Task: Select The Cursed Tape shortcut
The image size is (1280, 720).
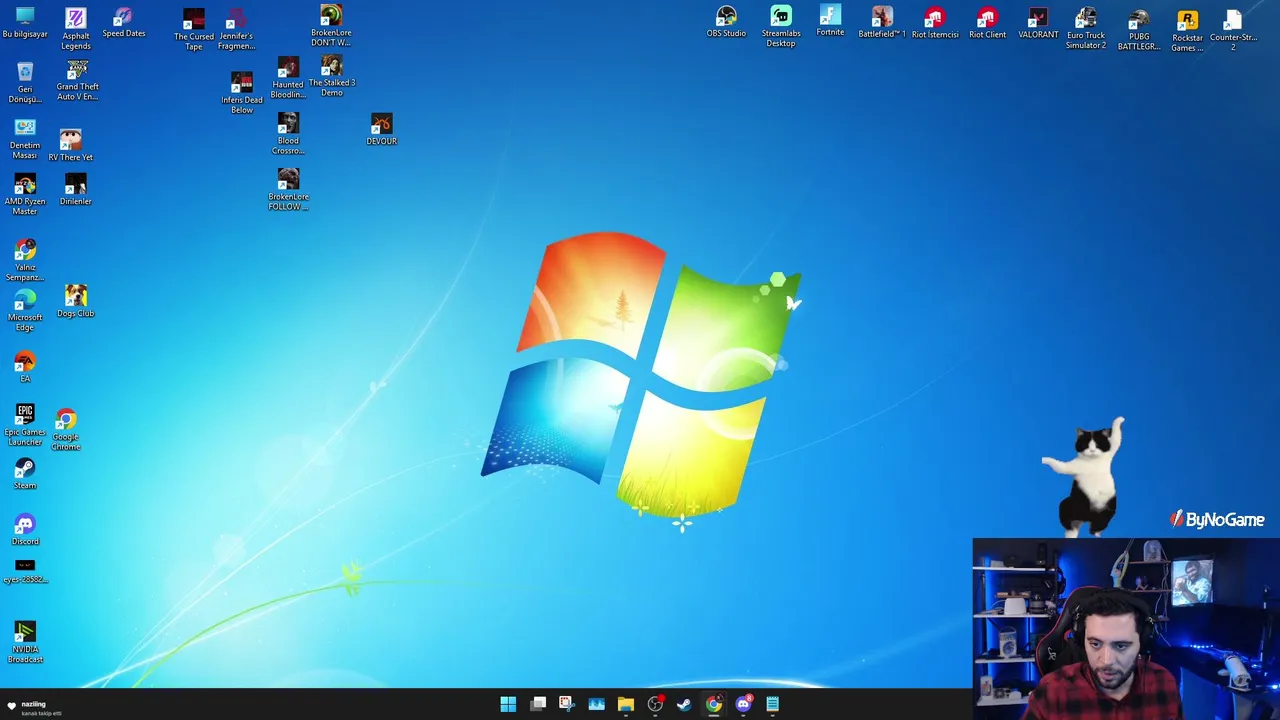Action: tap(194, 29)
